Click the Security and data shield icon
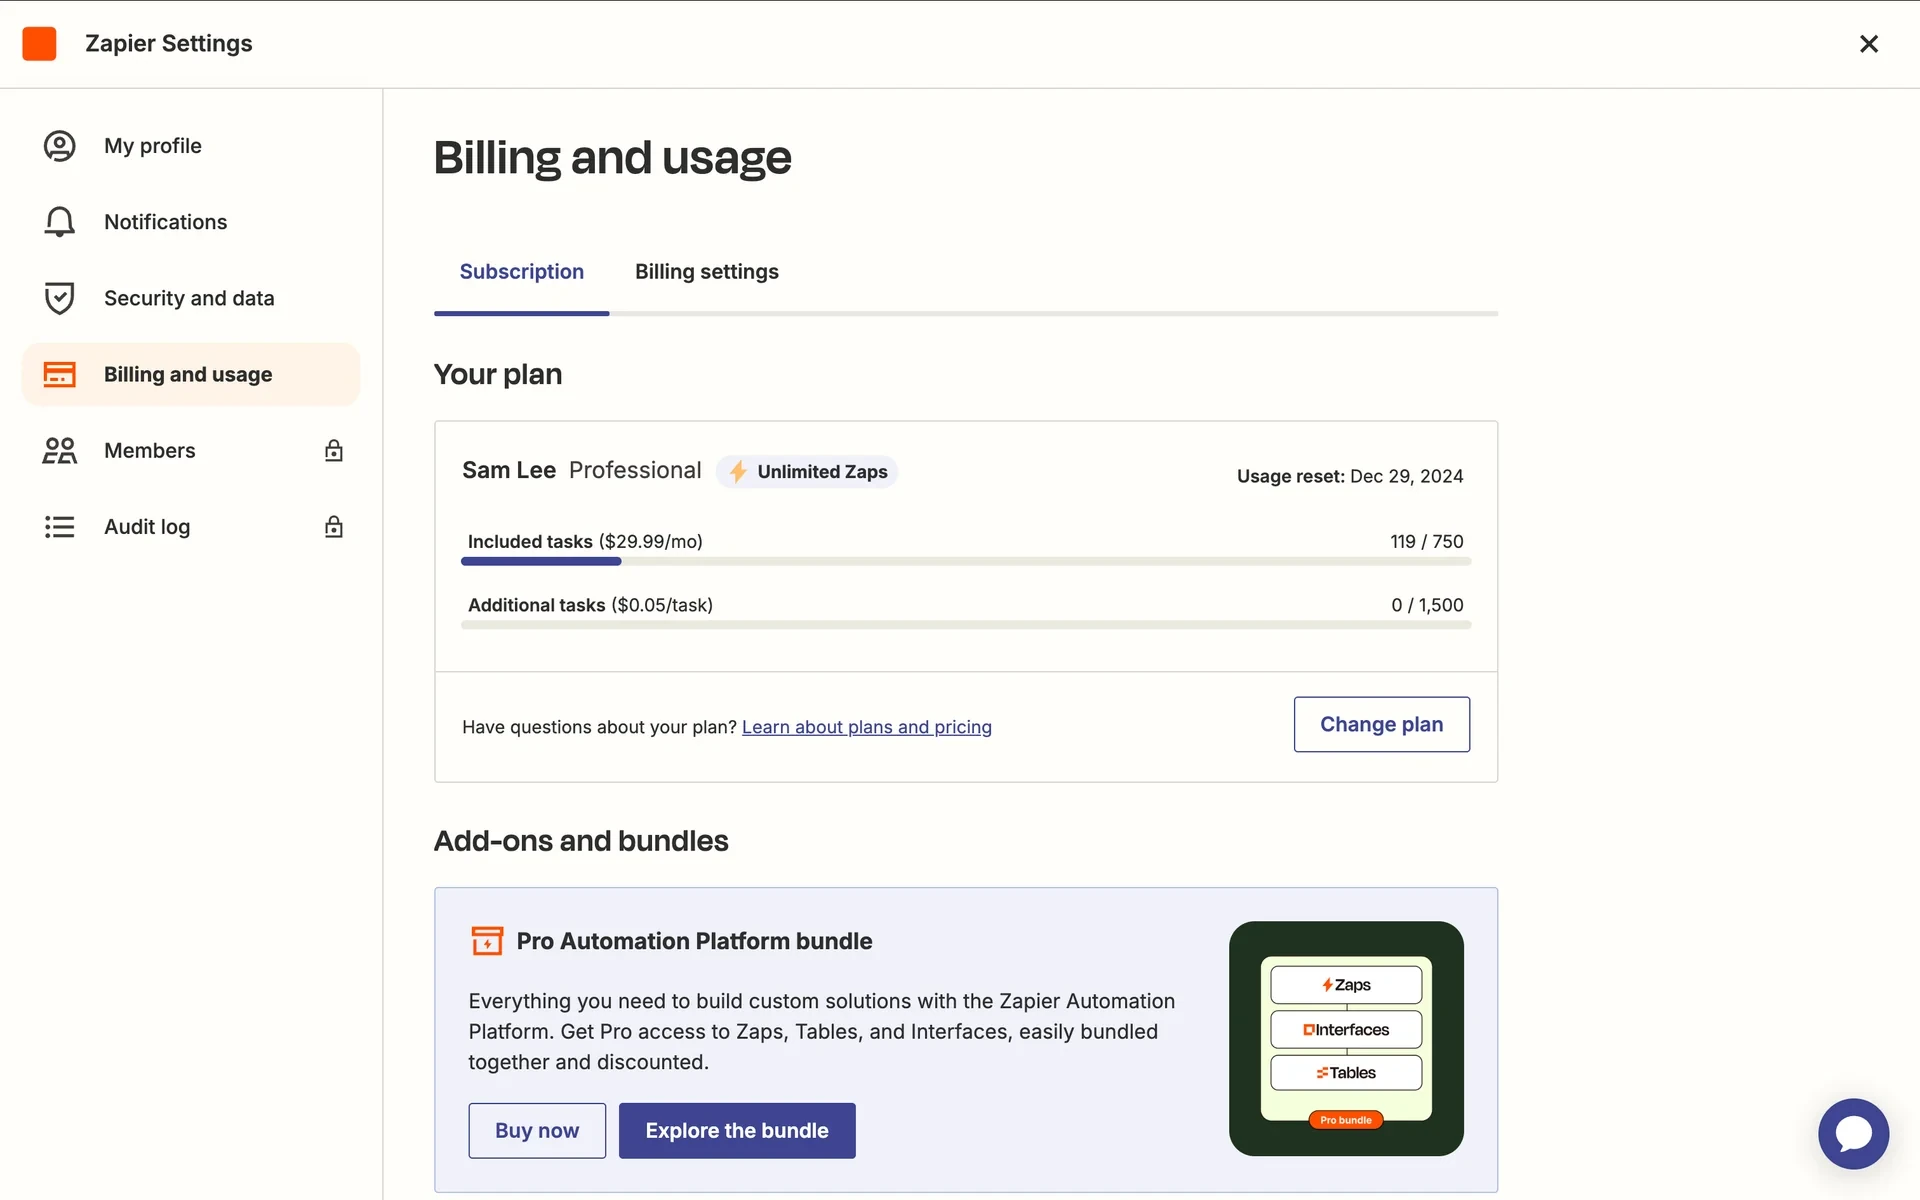This screenshot has height=1200, width=1920. [59, 298]
